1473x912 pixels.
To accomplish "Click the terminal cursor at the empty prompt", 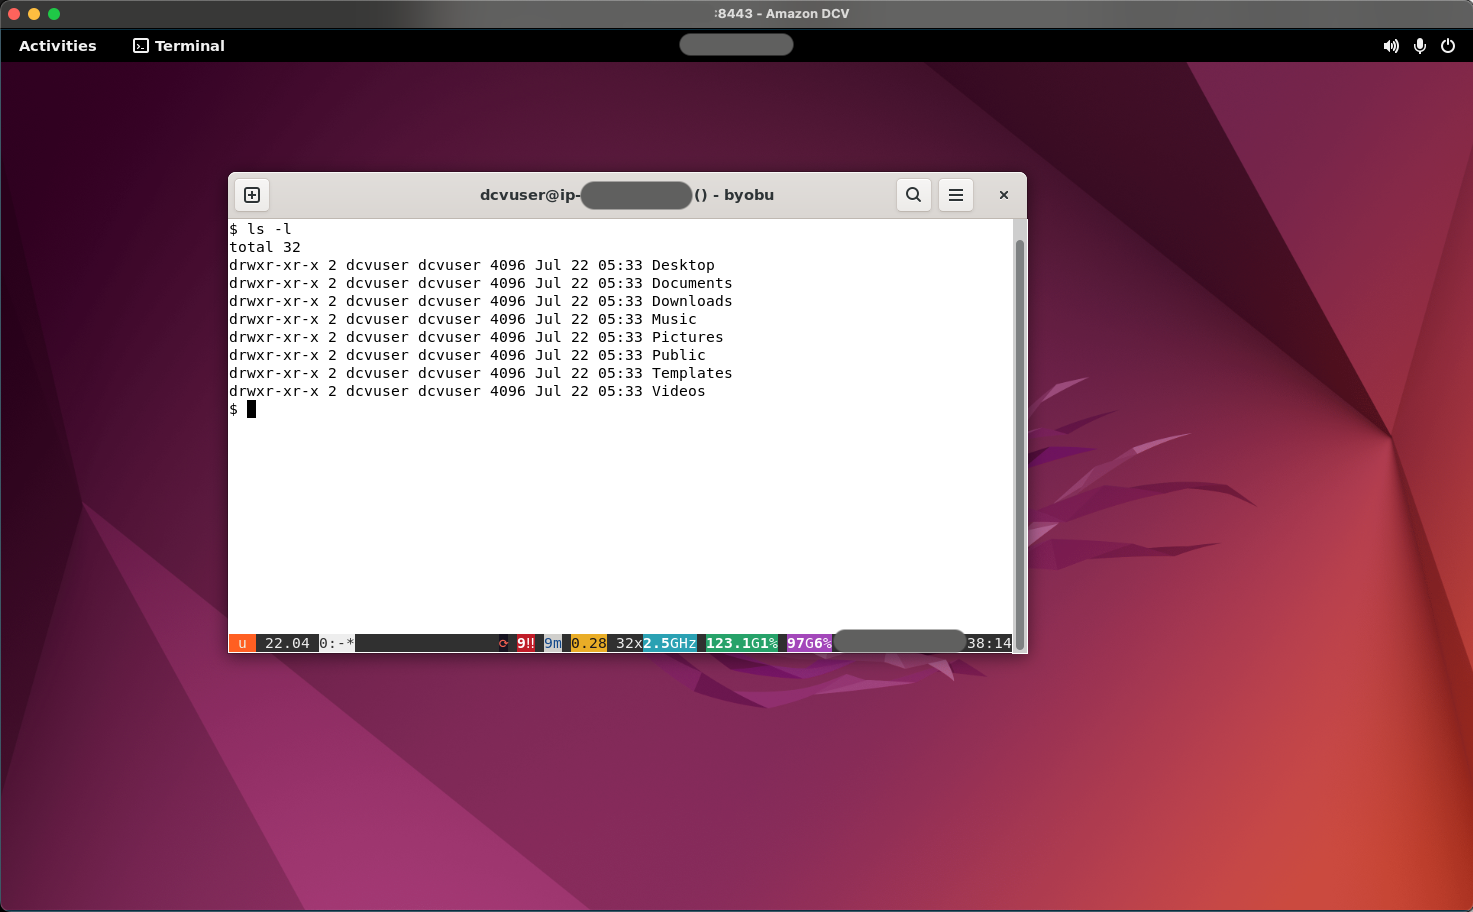I will pos(252,409).
